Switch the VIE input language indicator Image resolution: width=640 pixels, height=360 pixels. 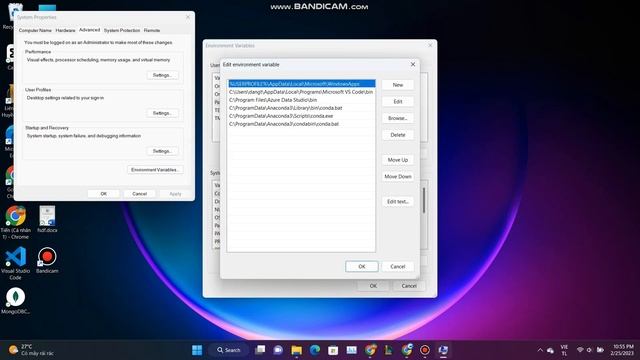(x=564, y=350)
